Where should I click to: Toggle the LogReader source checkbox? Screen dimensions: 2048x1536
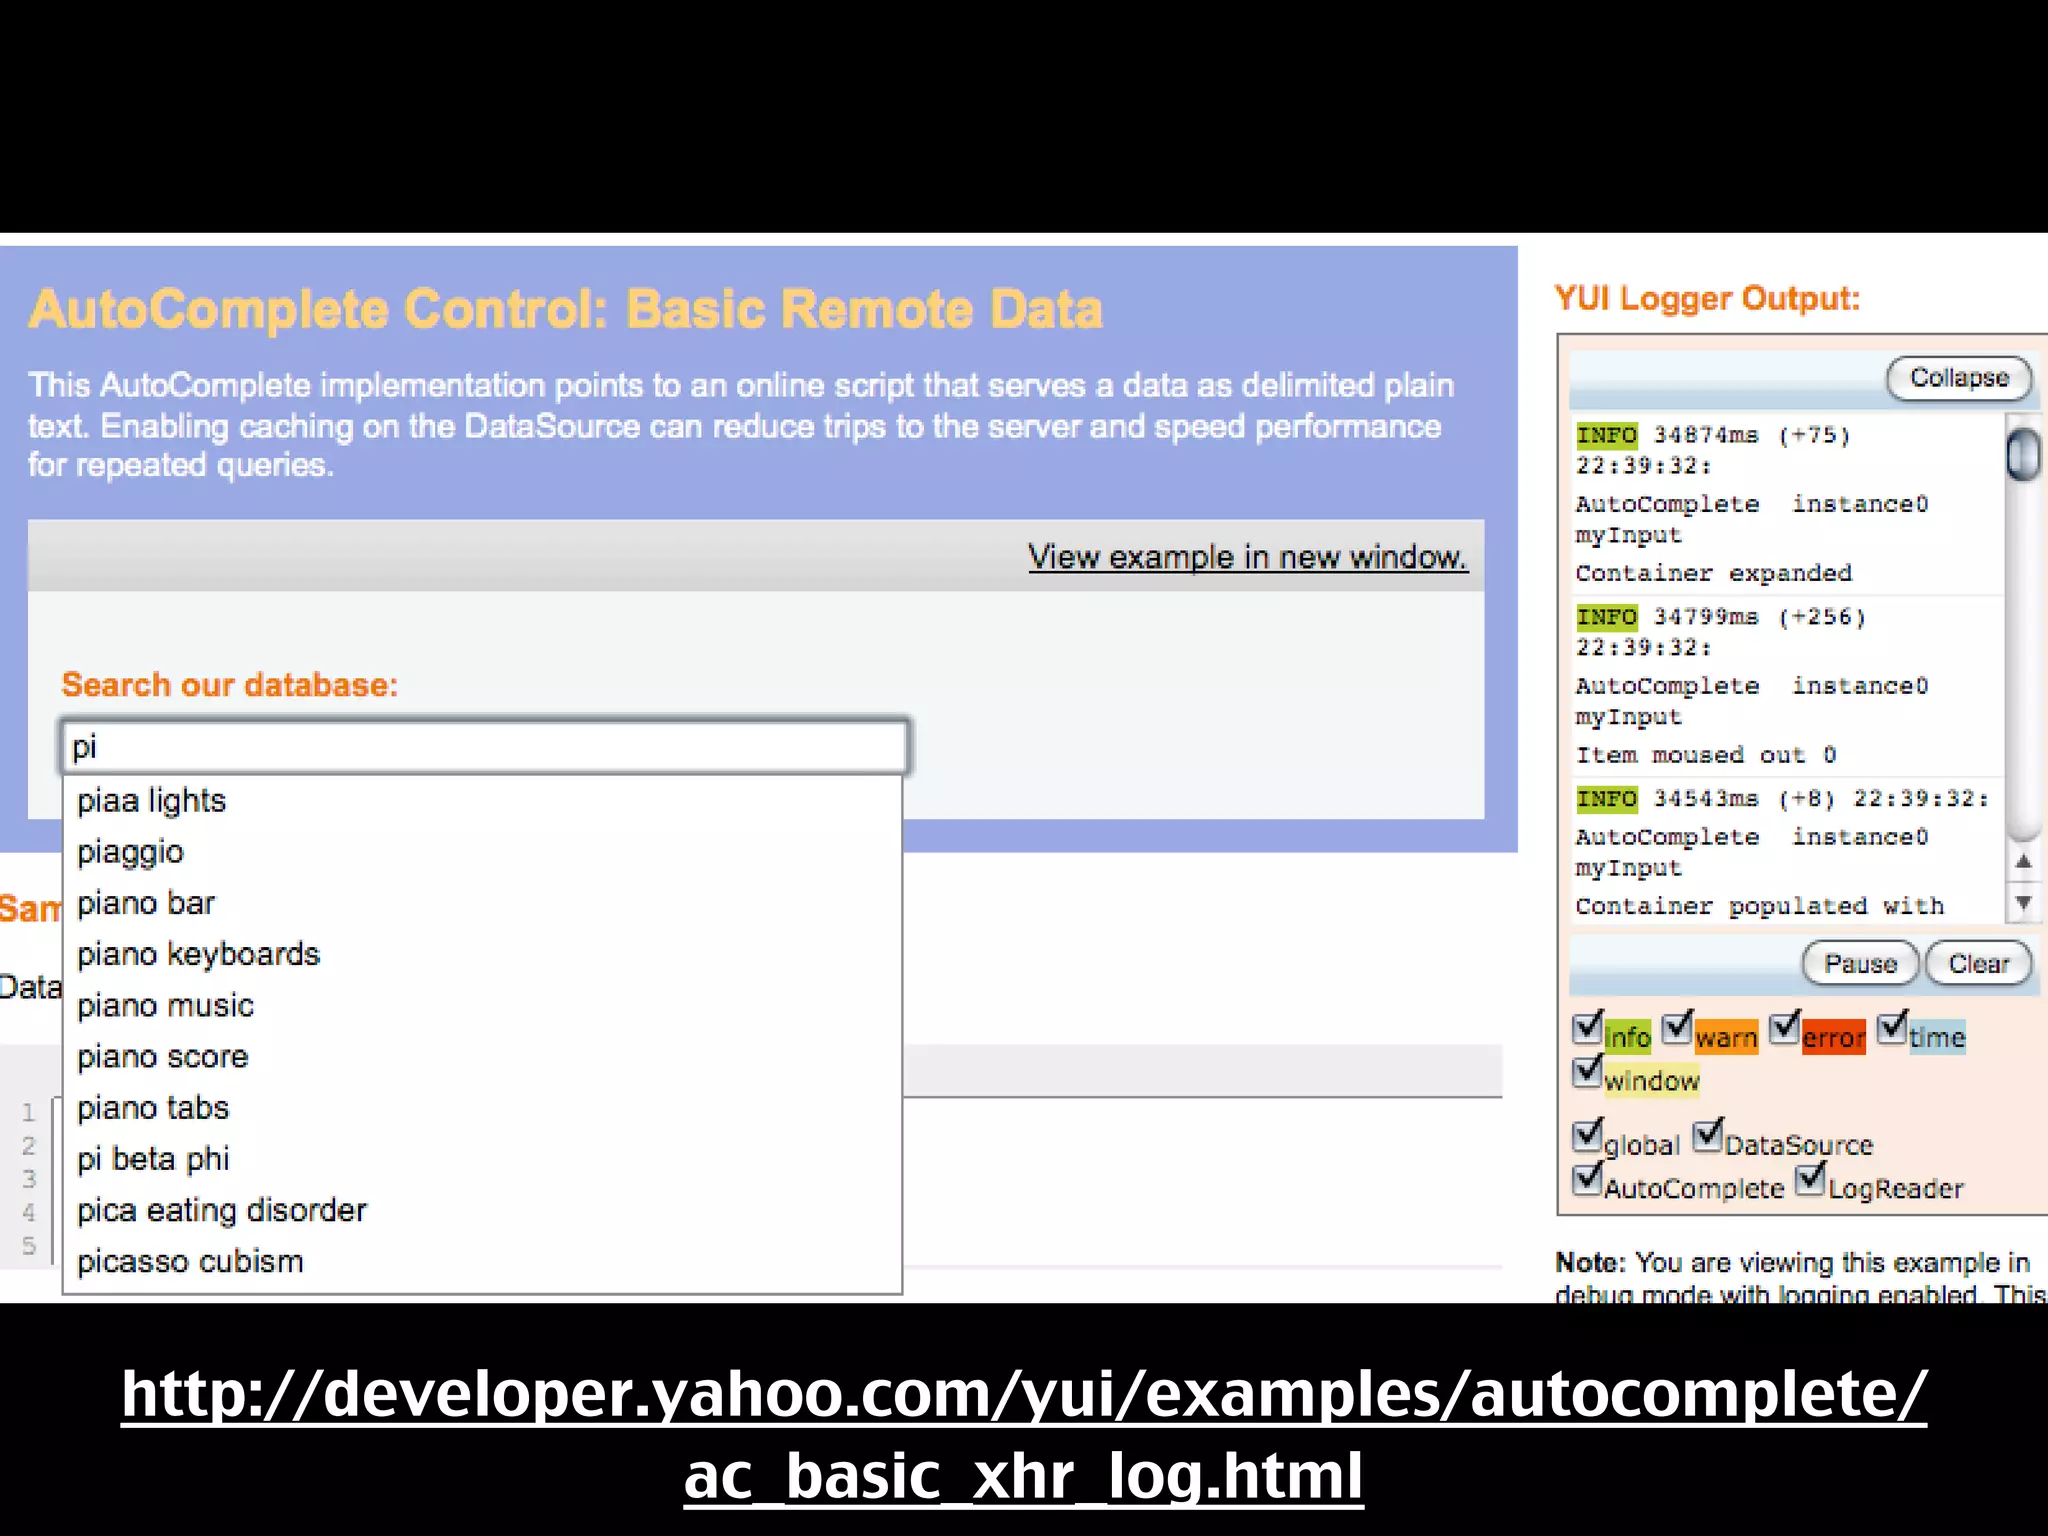click(1809, 1180)
